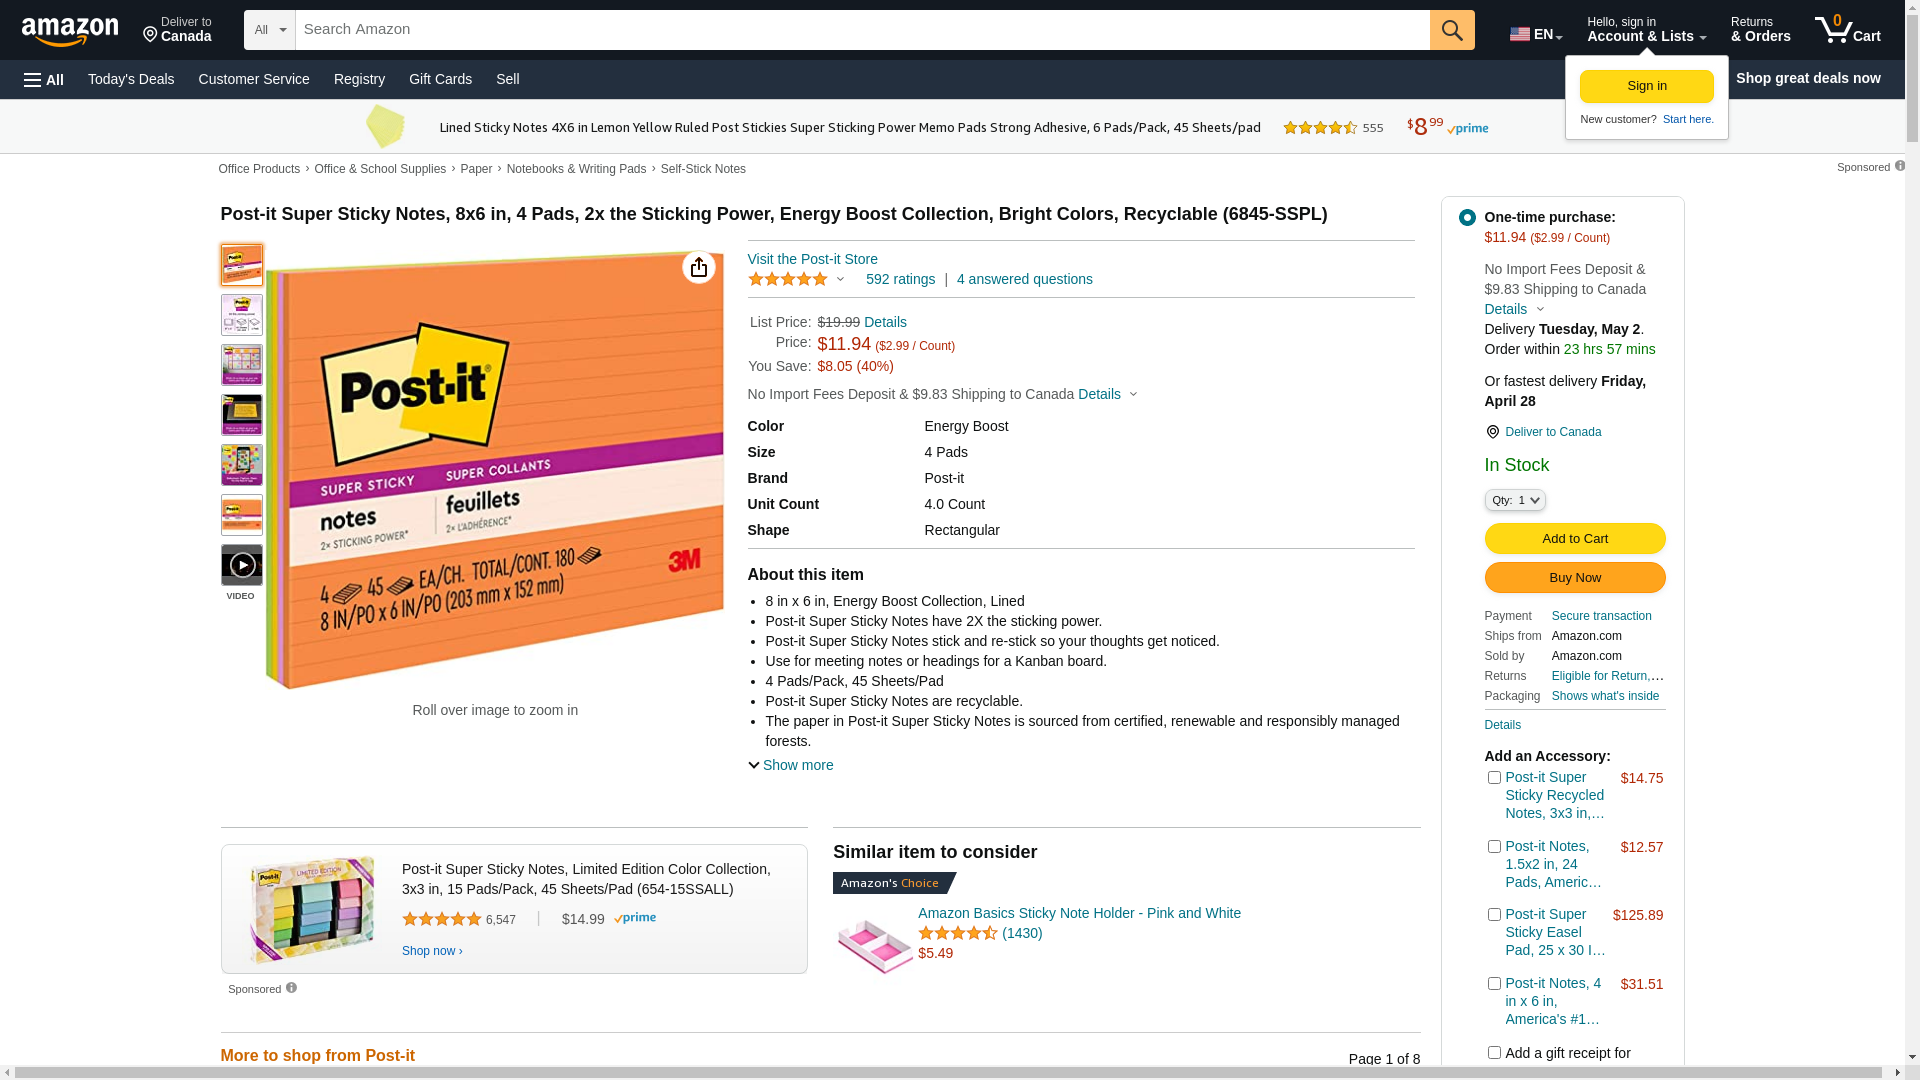
Task: Click into the Search Amazon field
Action: [862, 30]
